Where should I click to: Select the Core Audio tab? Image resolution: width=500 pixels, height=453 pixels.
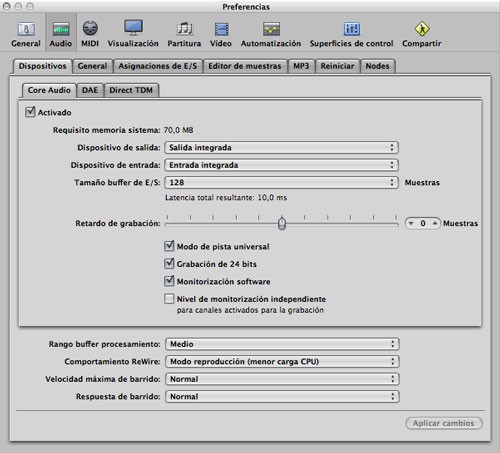[49, 90]
